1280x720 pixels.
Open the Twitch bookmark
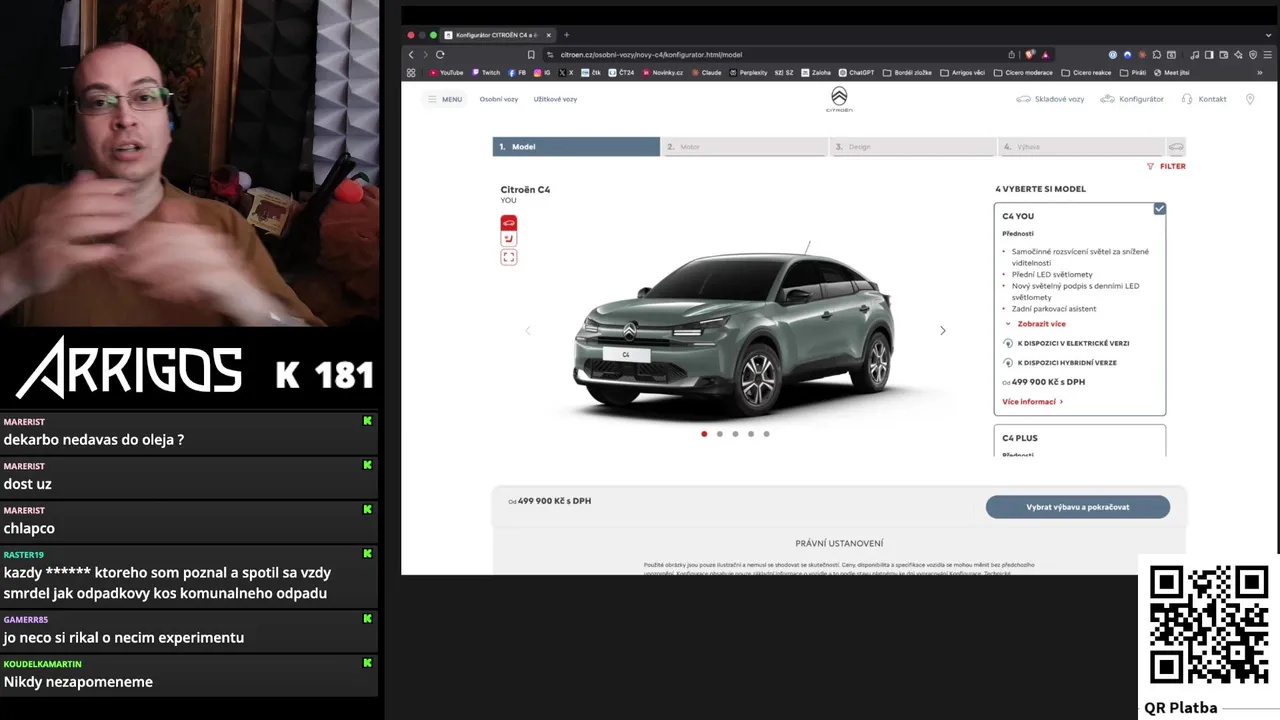tap(485, 72)
